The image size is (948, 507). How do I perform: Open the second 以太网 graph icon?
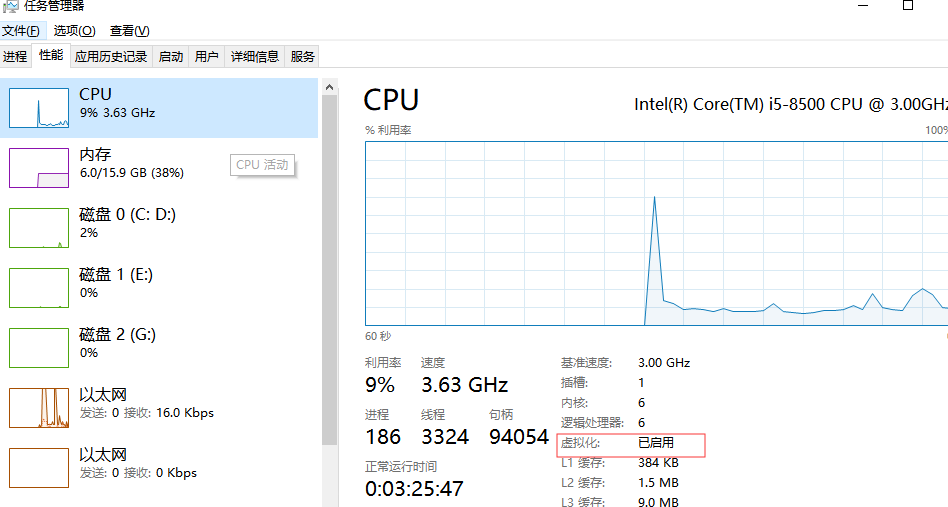tap(39, 467)
